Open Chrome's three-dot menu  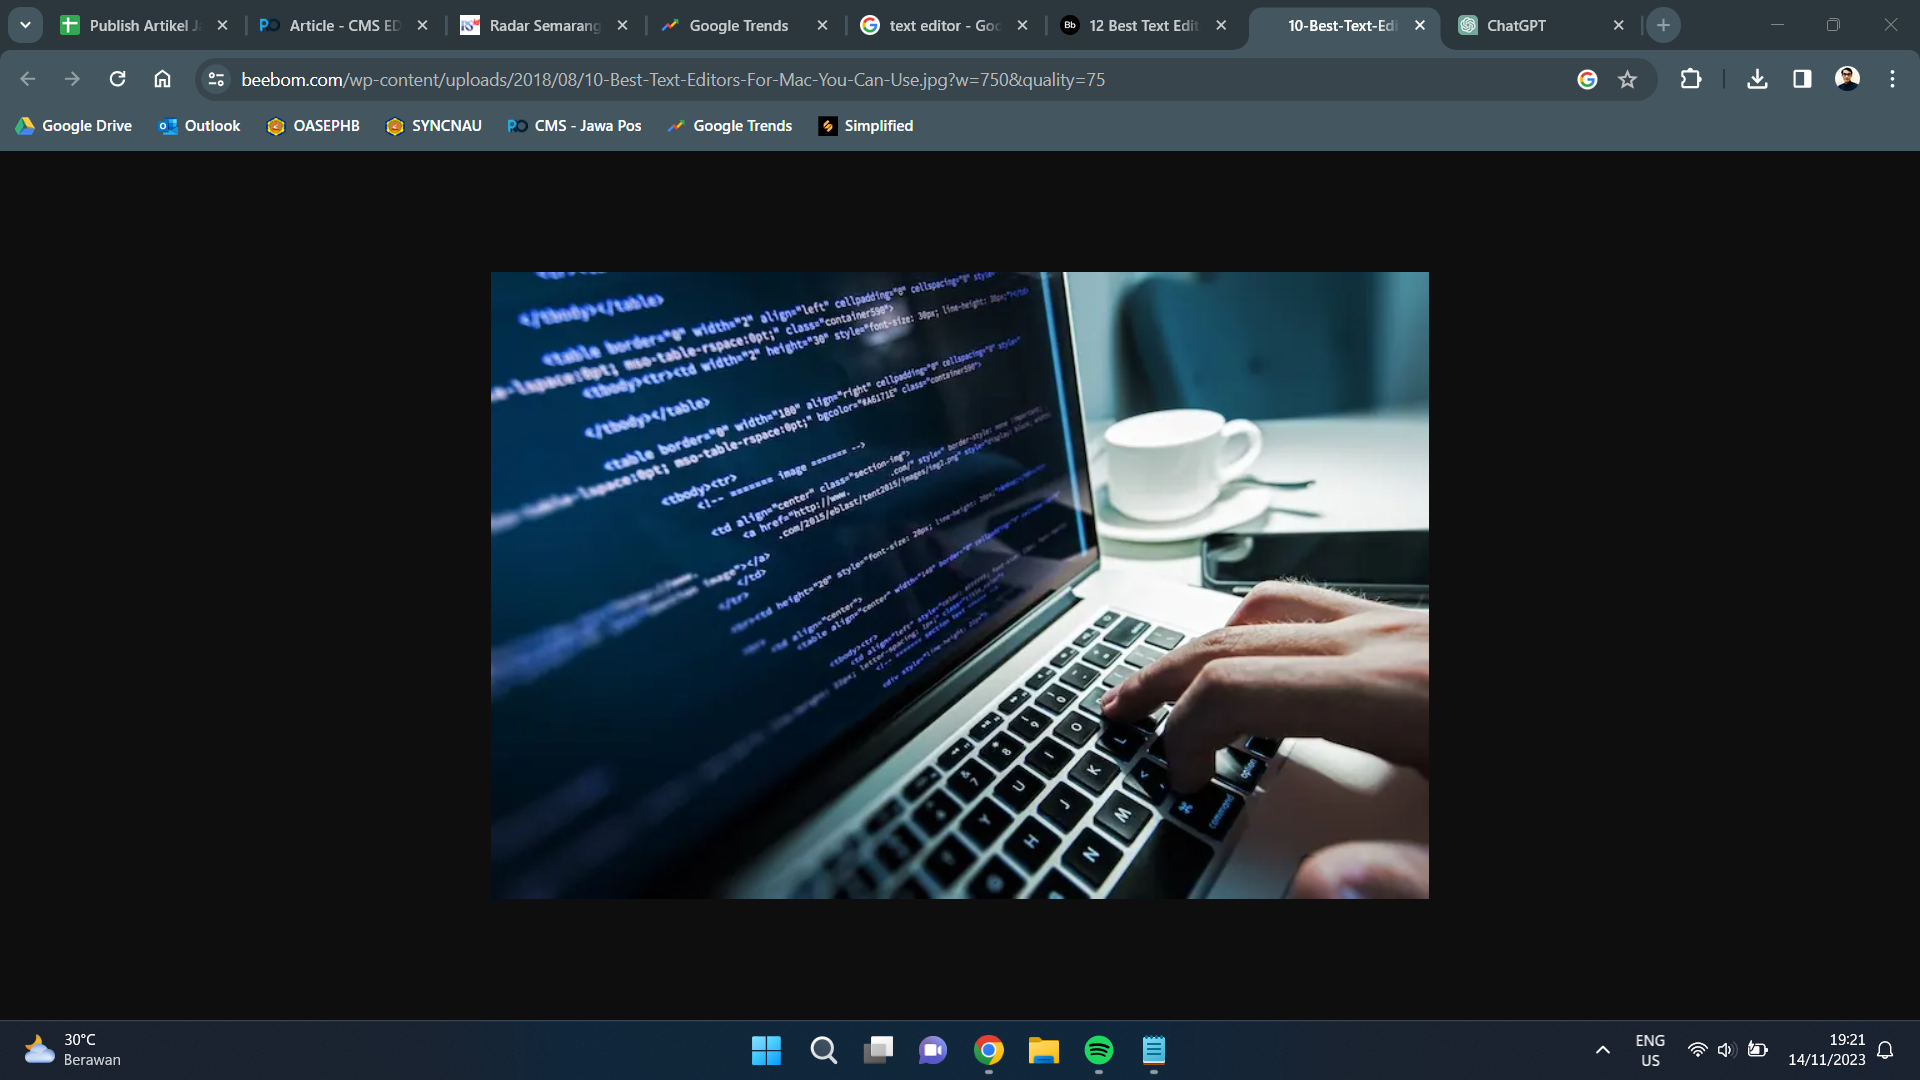click(x=1892, y=79)
